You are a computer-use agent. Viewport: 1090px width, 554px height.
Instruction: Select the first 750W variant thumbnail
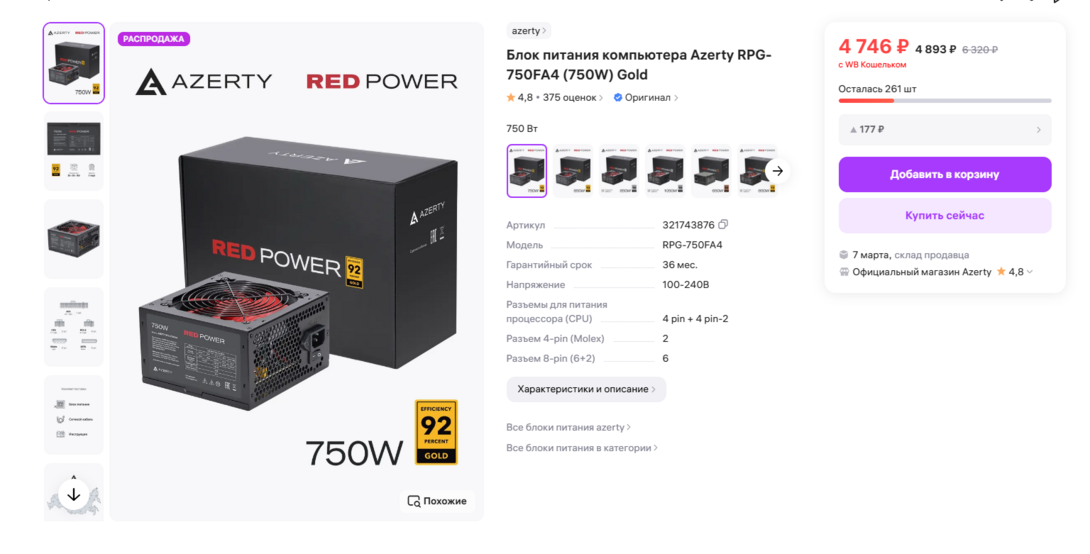526,171
